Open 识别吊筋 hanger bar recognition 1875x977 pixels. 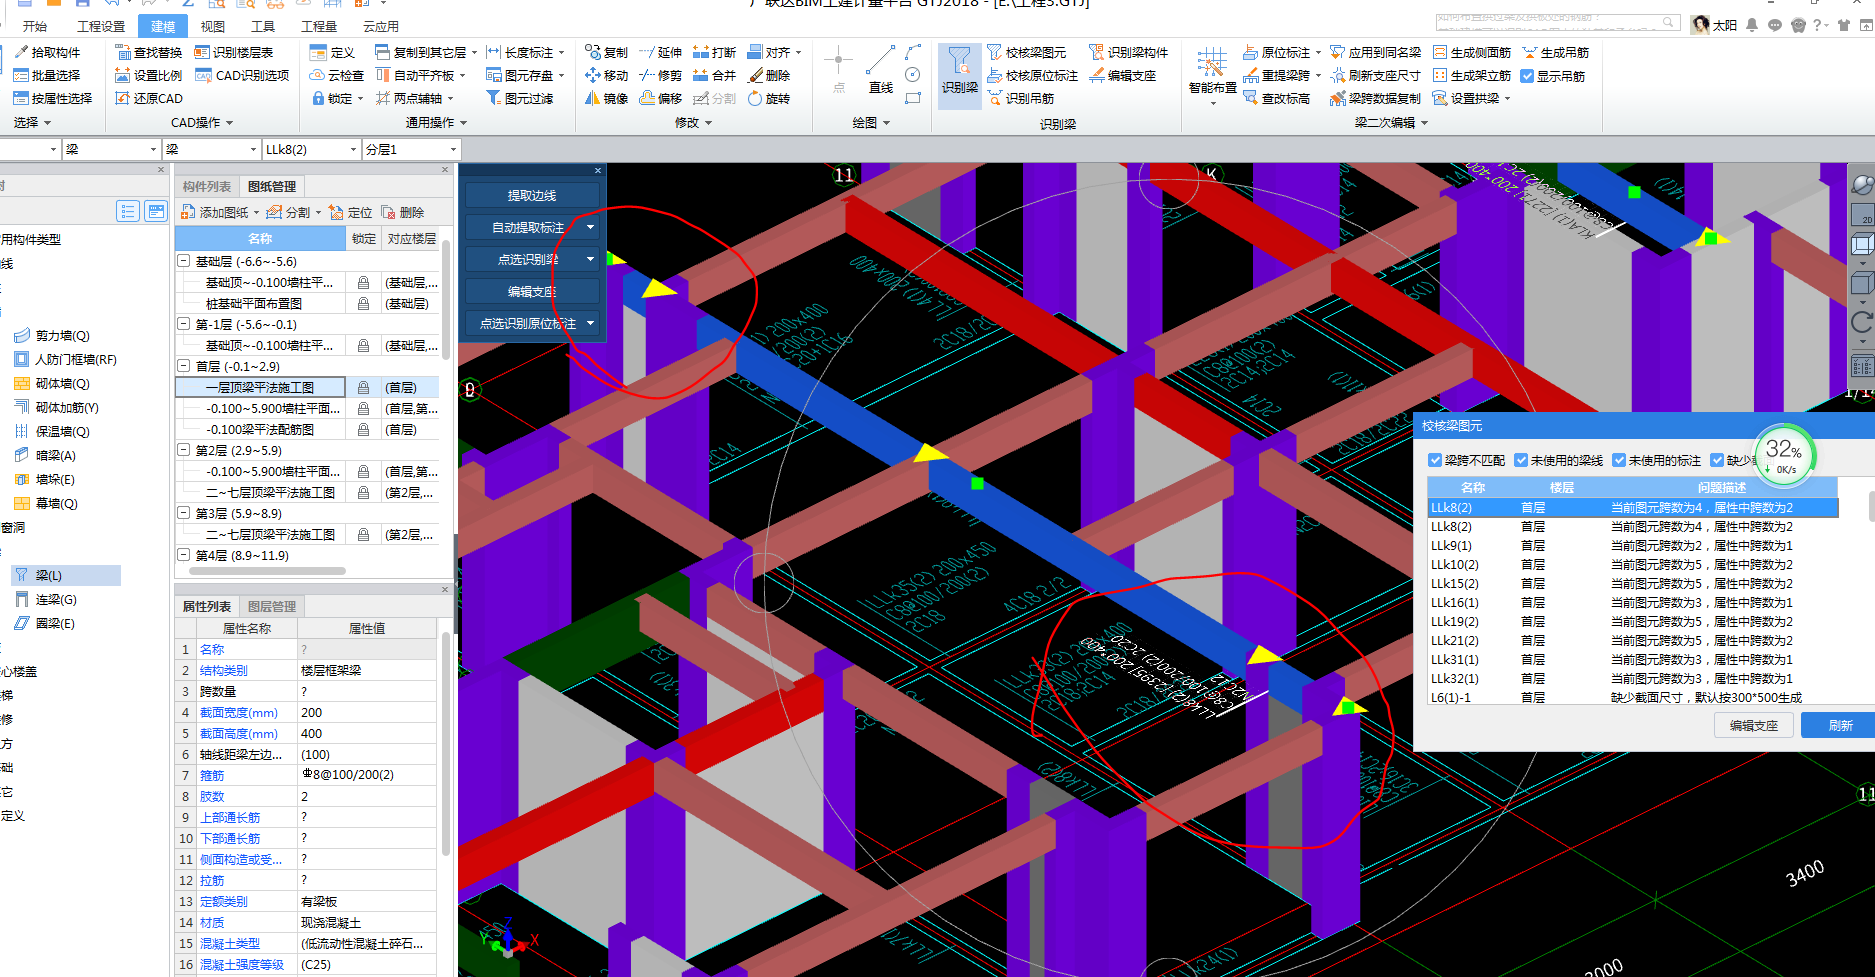pos(1021,98)
